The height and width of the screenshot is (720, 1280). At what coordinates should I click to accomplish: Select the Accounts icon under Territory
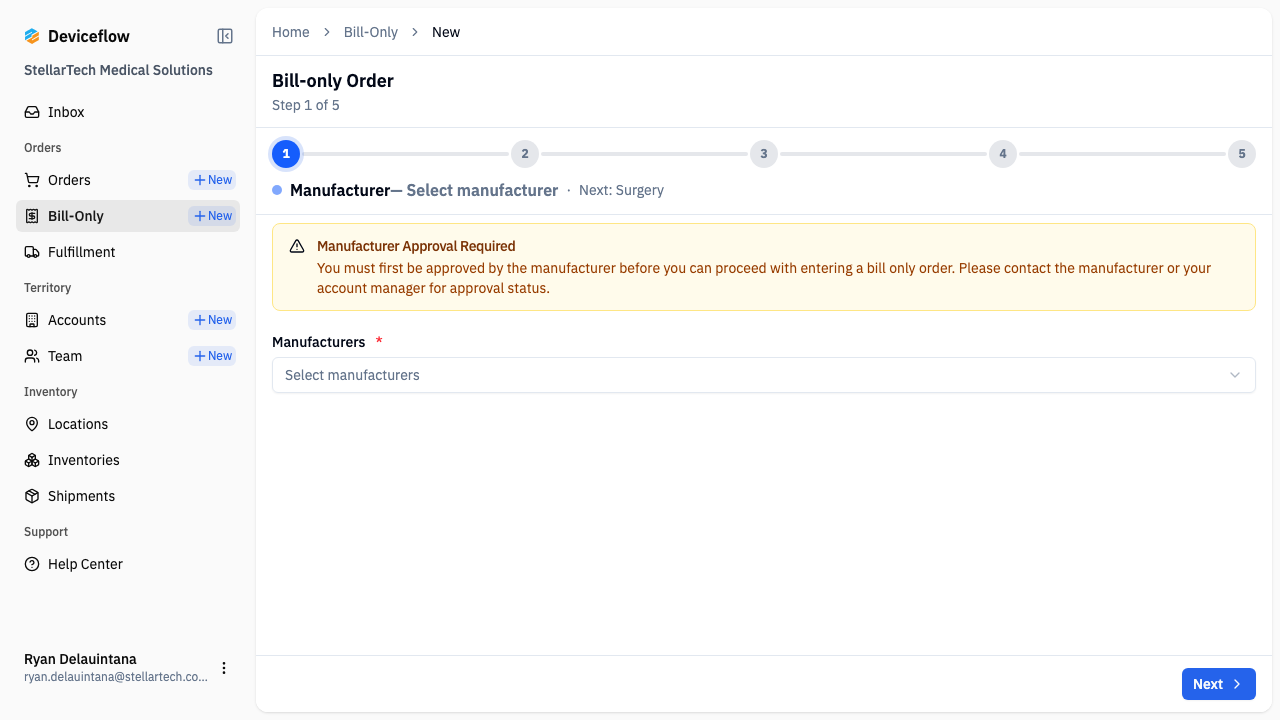click(x=31, y=320)
